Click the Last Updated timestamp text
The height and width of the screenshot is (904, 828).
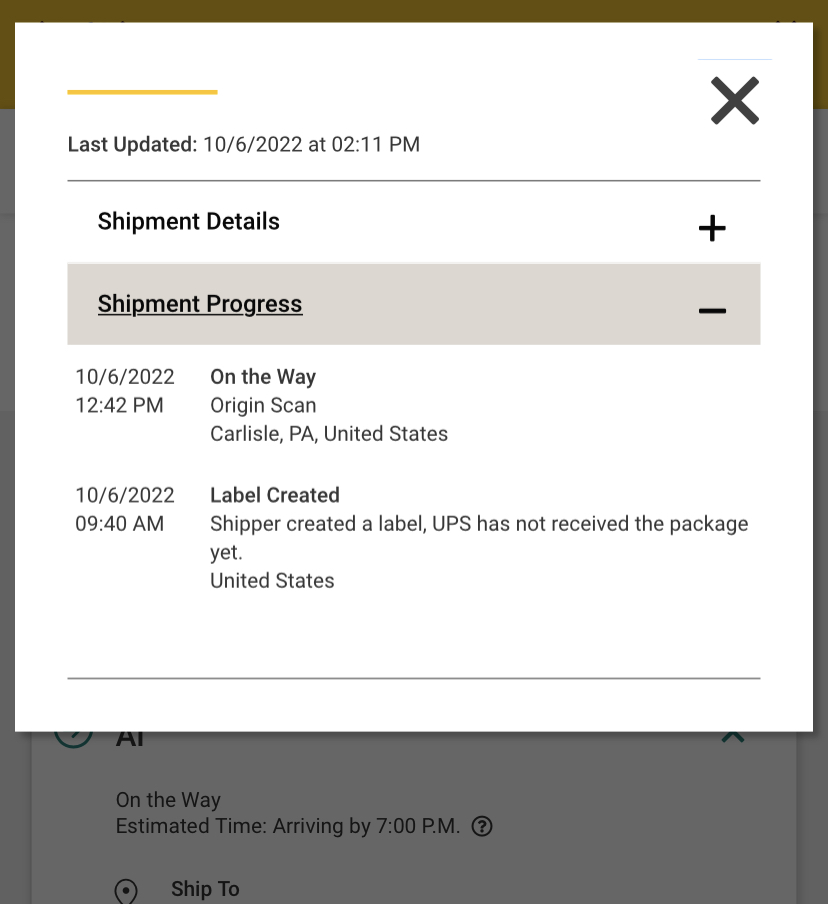tap(243, 144)
